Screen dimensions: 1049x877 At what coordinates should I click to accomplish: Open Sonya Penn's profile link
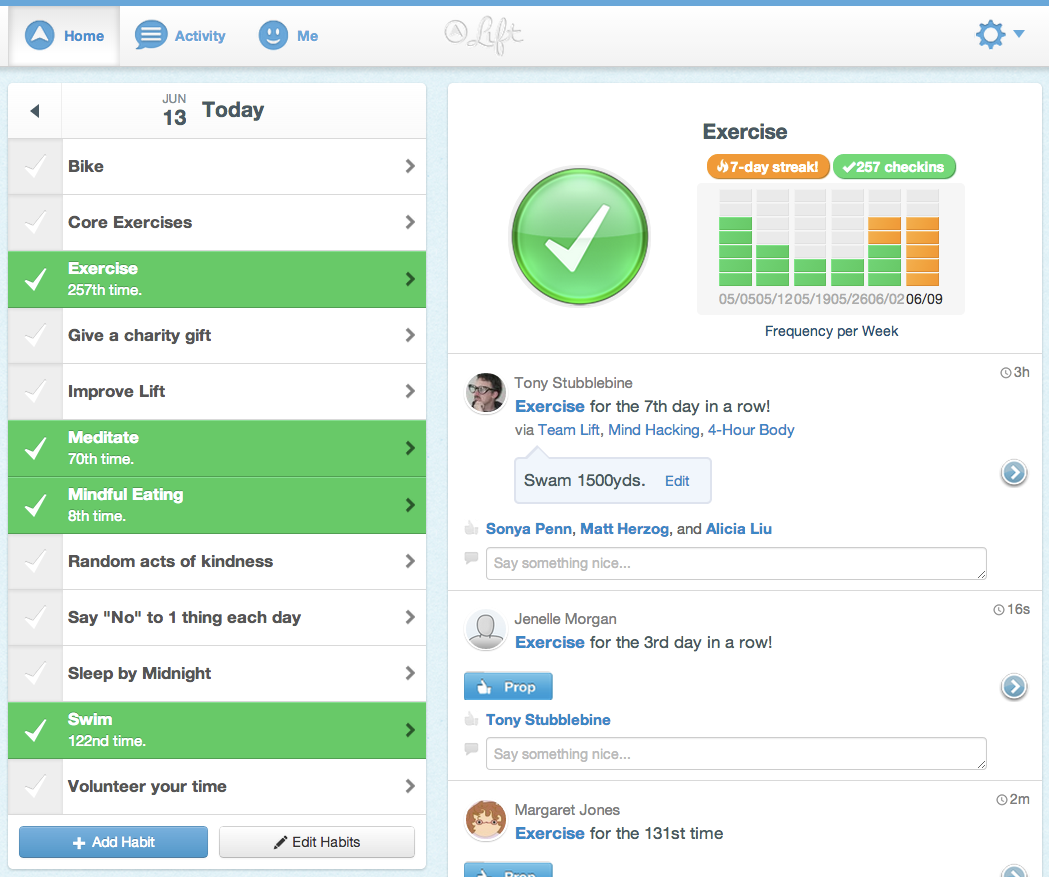tap(529, 529)
